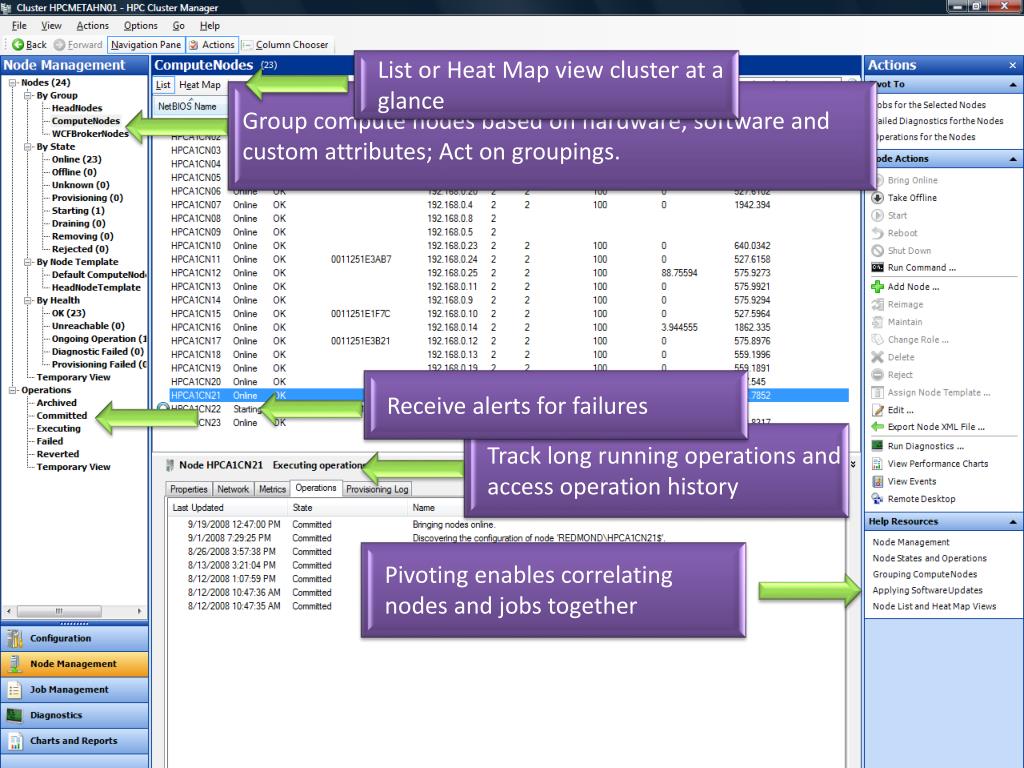Open Node List and Heat Map Views link

click(935, 606)
